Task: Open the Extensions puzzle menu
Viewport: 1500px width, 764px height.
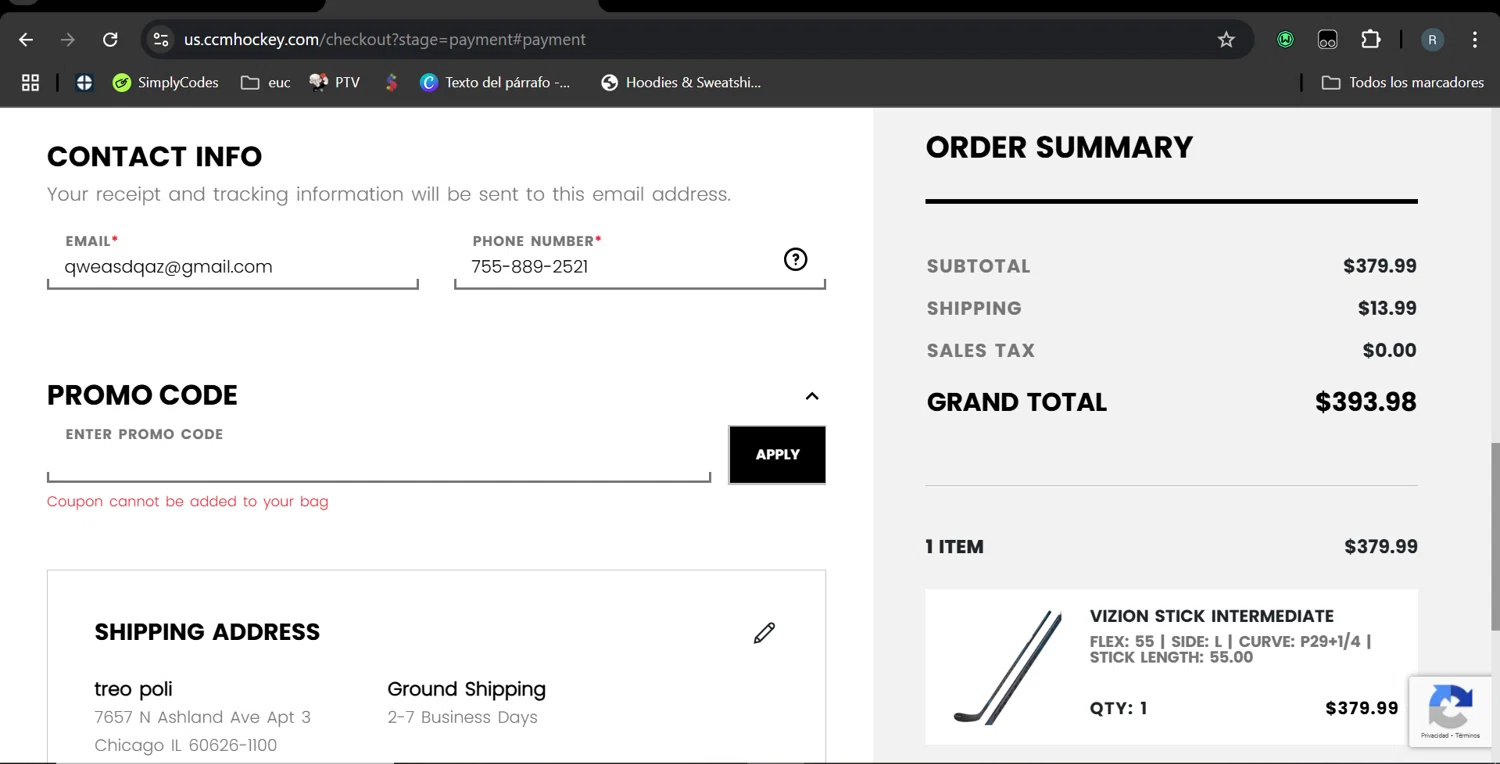Action: pos(1371,40)
